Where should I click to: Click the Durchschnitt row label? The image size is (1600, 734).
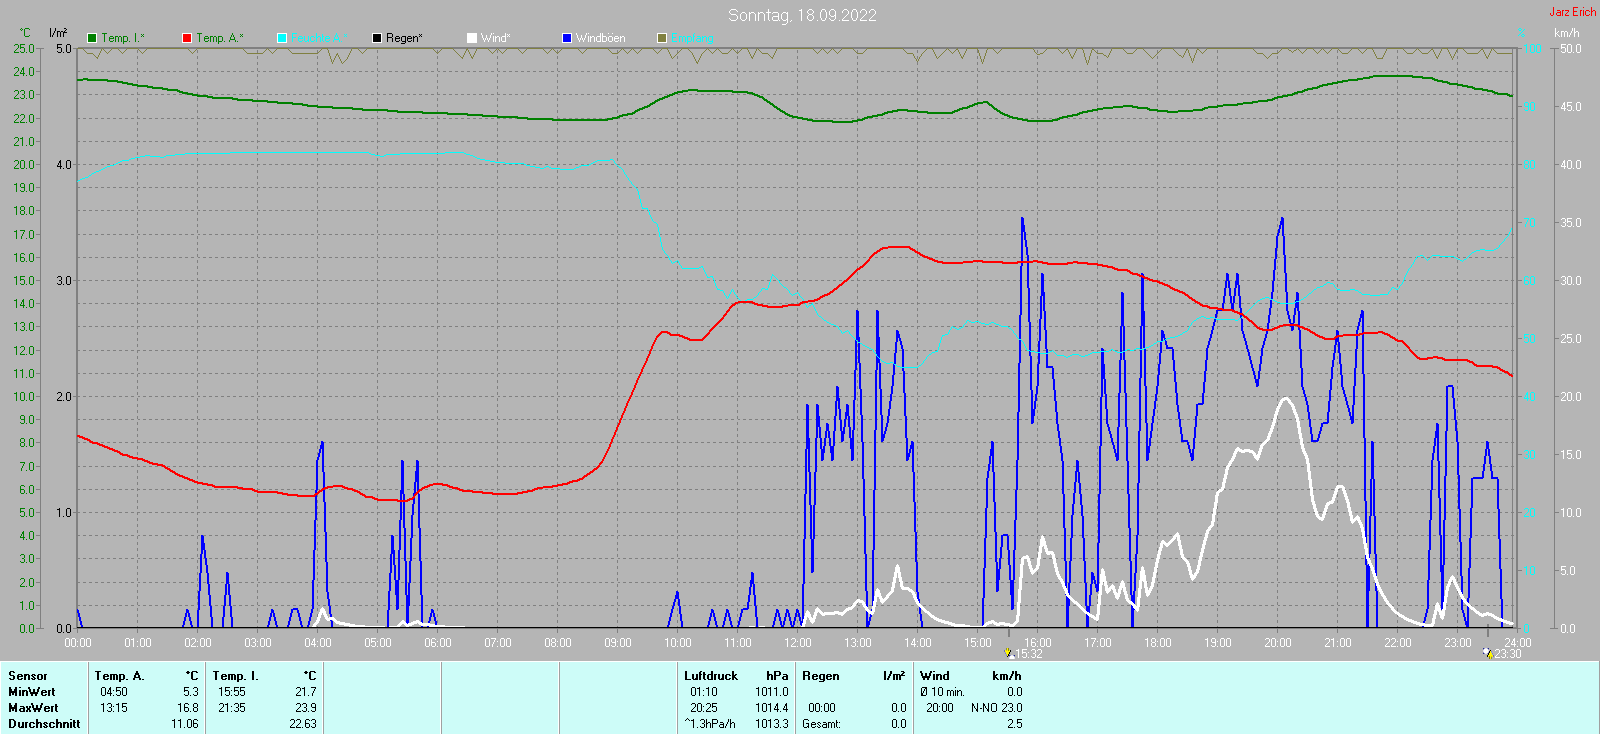pyautogui.click(x=44, y=724)
